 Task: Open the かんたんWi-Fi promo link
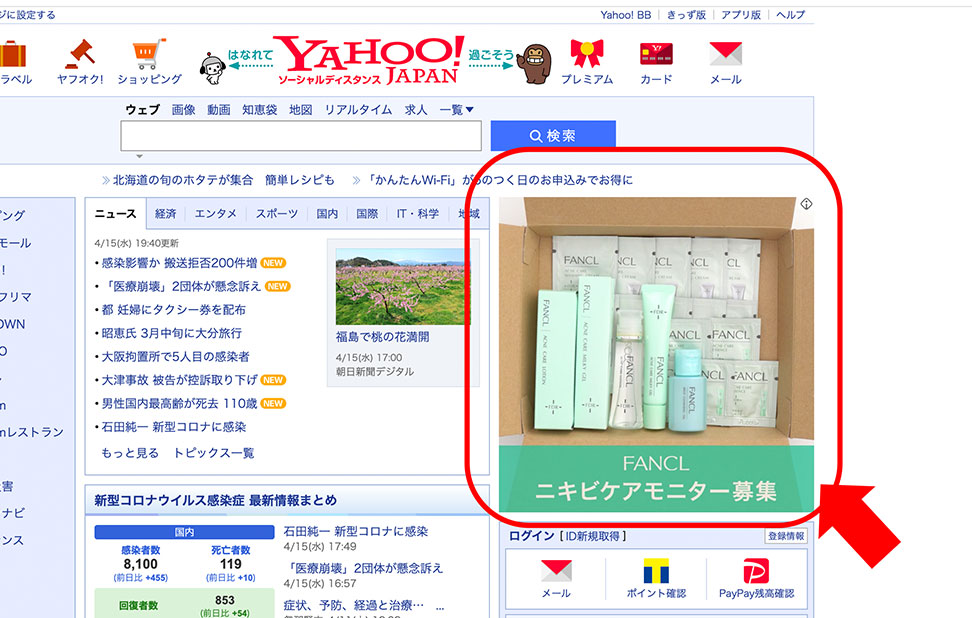tap(499, 180)
